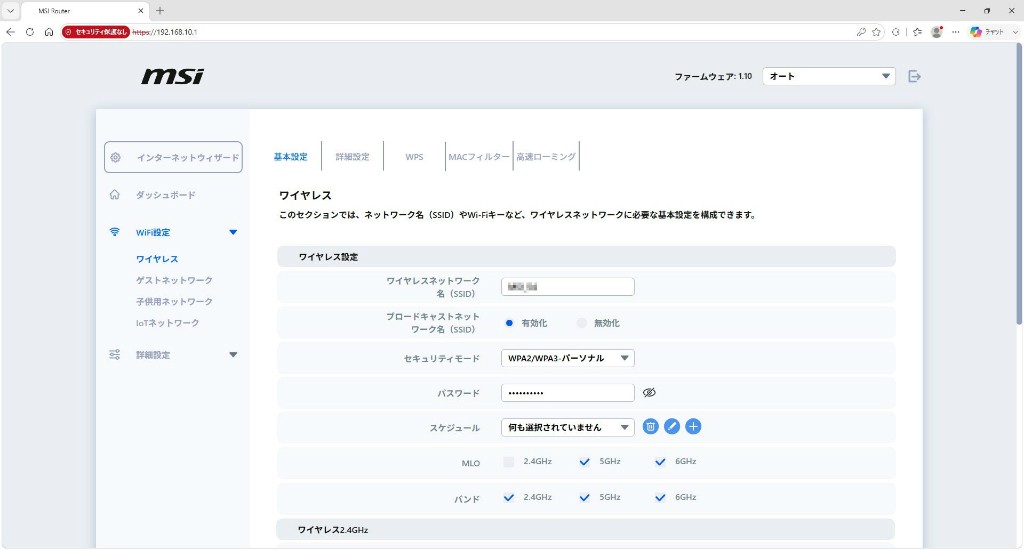
Task: Switch to the 詳細設定 tab
Action: [353, 157]
